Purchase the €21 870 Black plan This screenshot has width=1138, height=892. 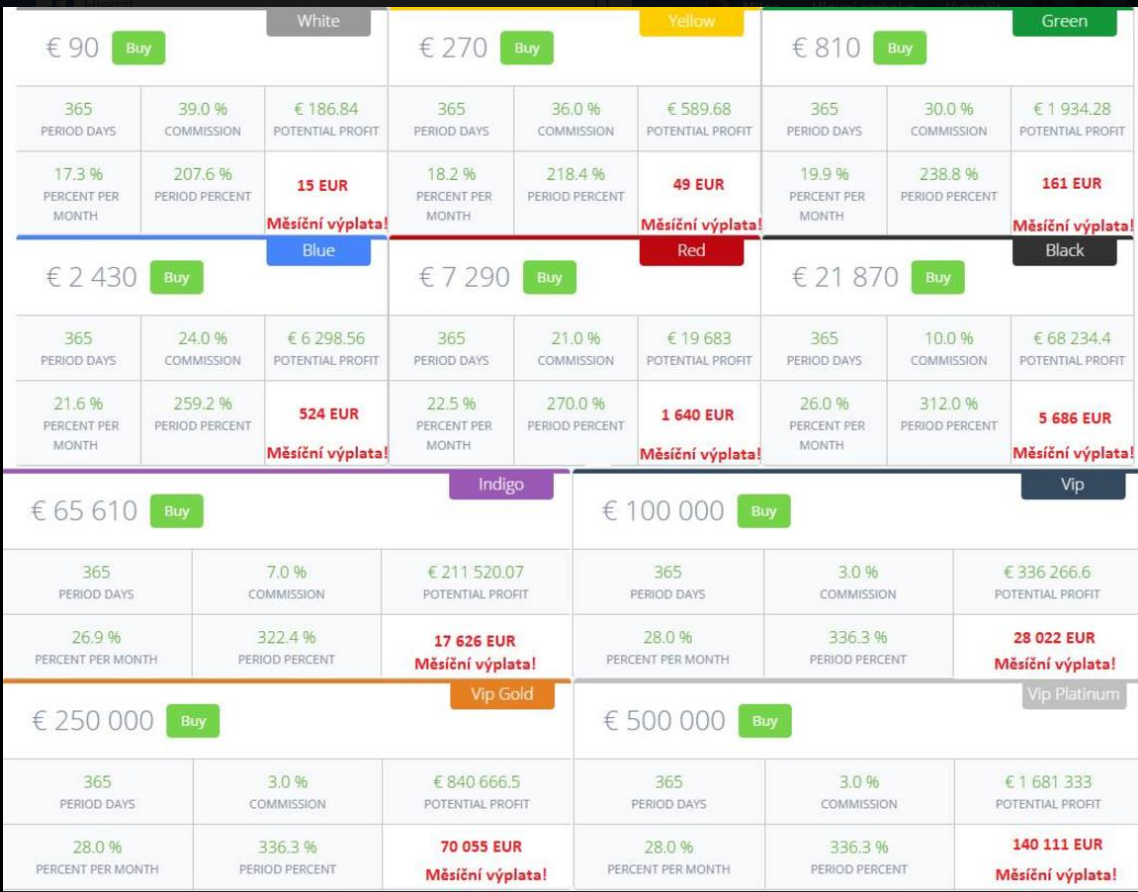pos(937,278)
